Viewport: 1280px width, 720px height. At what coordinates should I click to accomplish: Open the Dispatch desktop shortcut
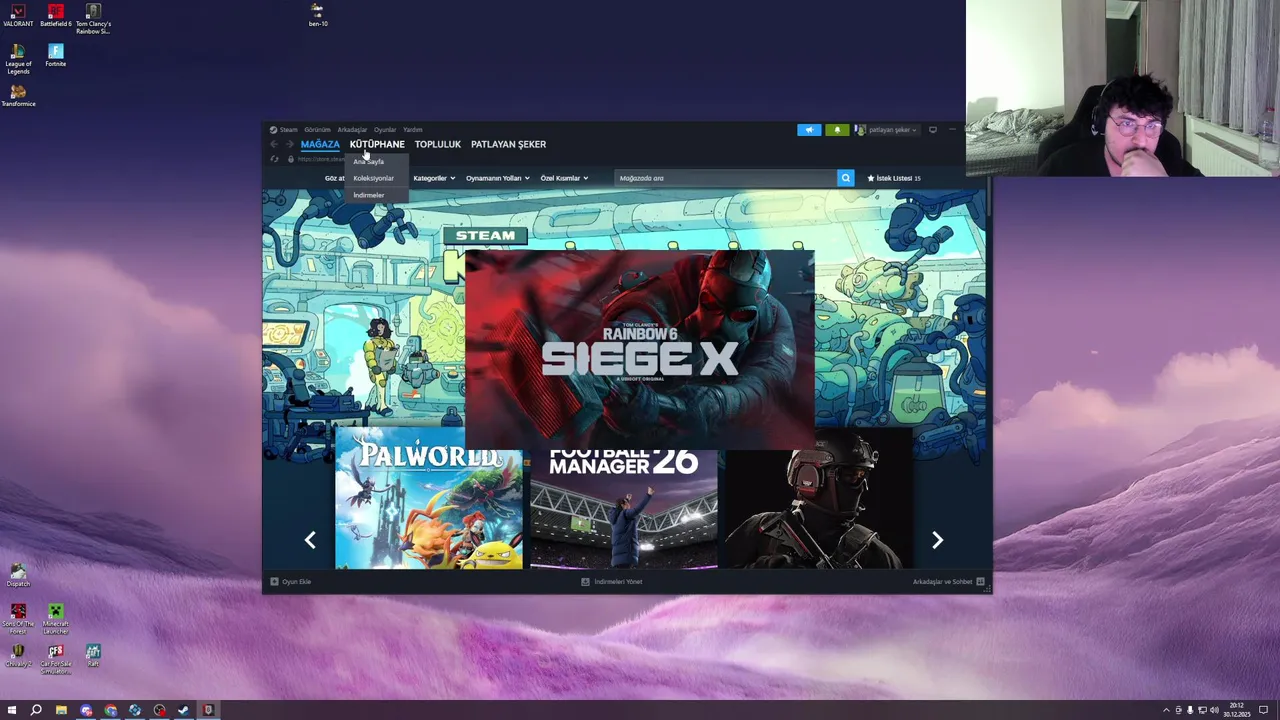[18, 575]
